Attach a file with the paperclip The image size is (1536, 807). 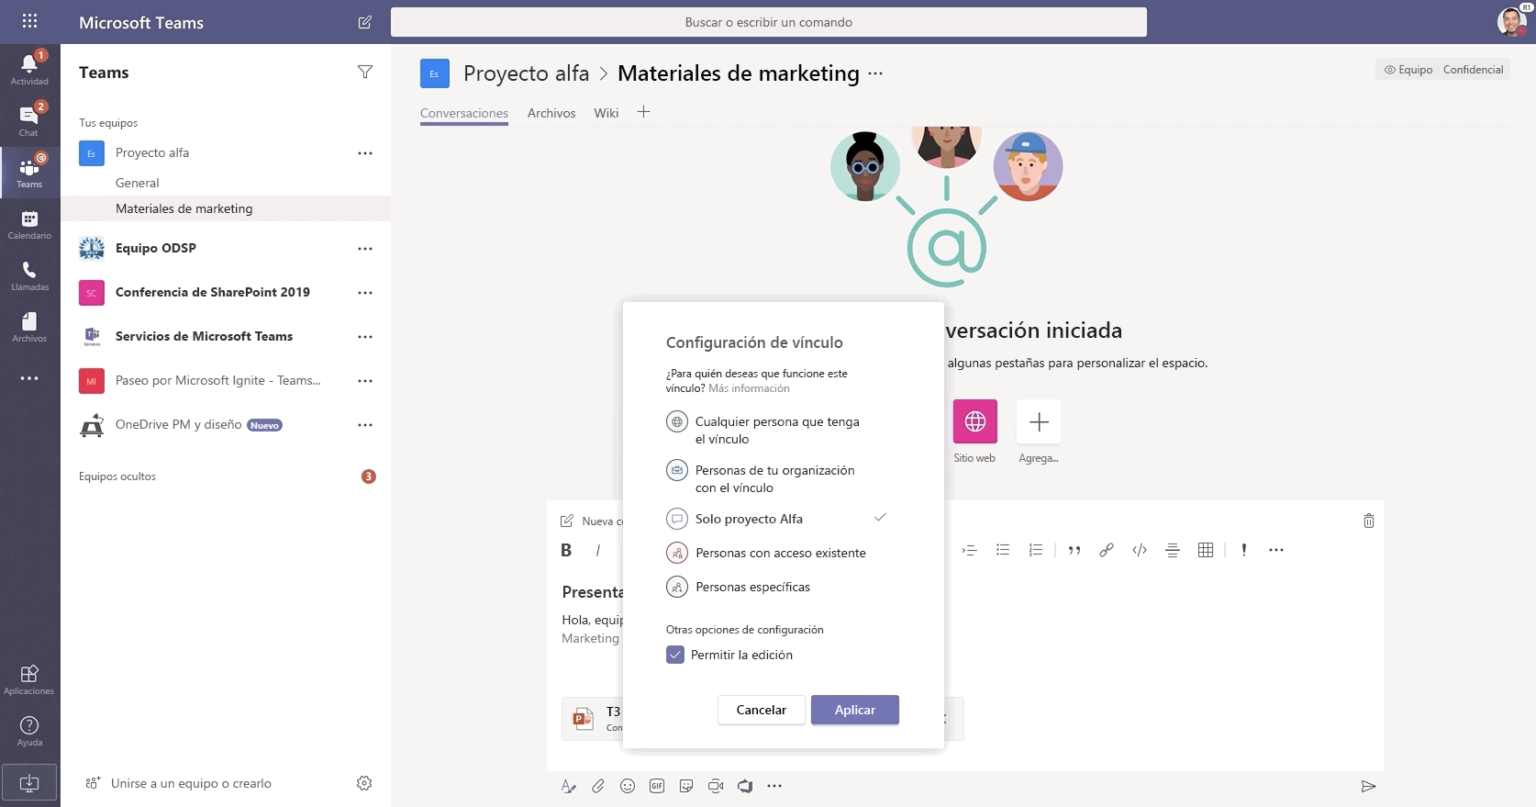598,786
